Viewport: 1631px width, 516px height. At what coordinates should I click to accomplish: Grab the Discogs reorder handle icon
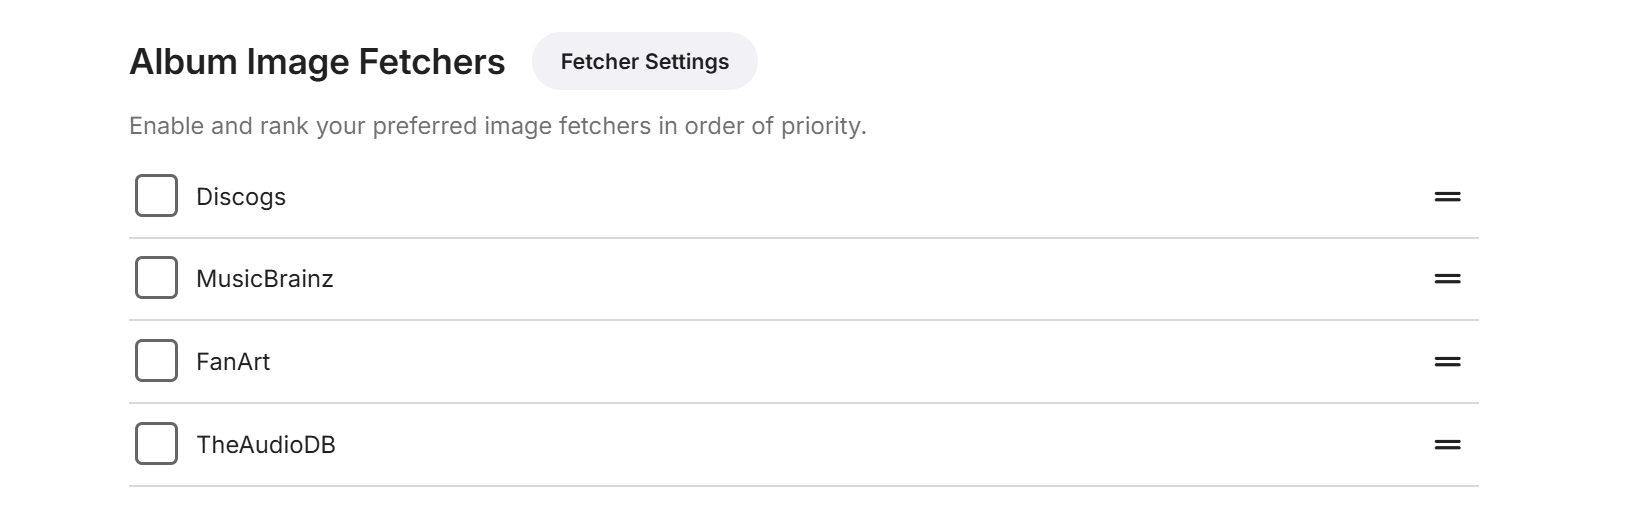1447,197
